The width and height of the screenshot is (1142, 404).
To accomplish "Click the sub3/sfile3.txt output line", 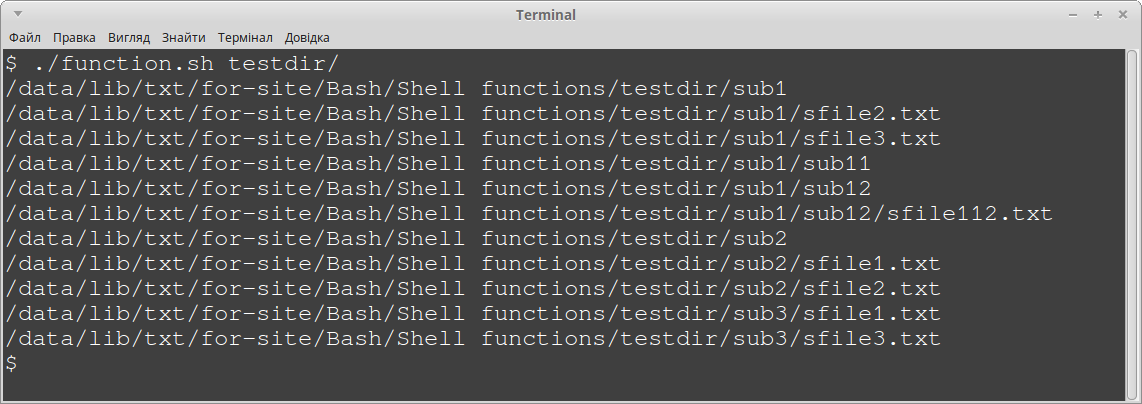I will (x=473, y=338).
